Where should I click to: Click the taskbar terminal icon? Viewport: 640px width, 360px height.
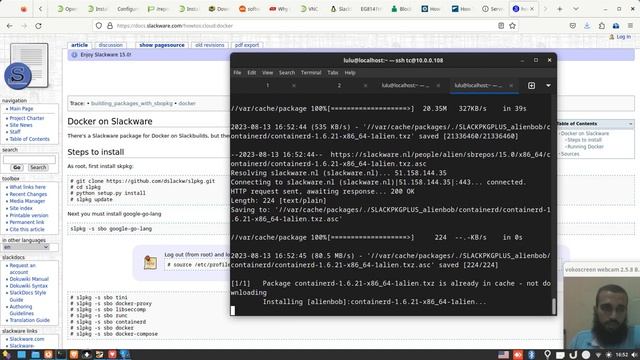pos(61,354)
